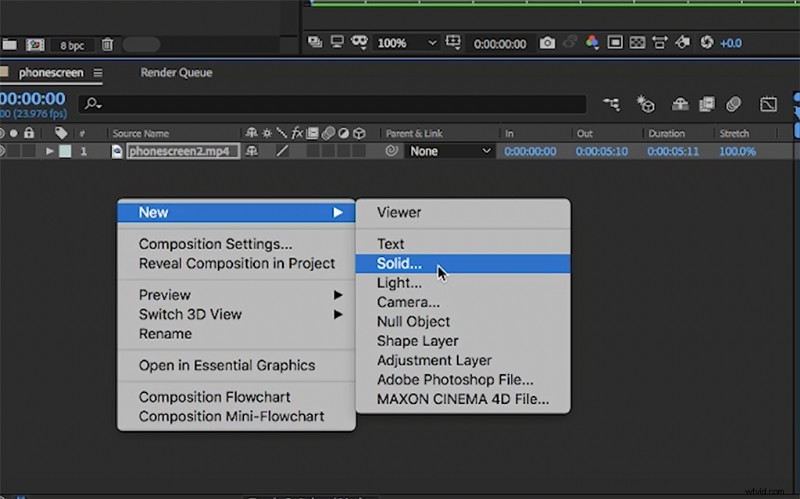Click the 8 bpc color depth button
Image resolution: width=800 pixels, height=499 pixels.
(x=72, y=45)
